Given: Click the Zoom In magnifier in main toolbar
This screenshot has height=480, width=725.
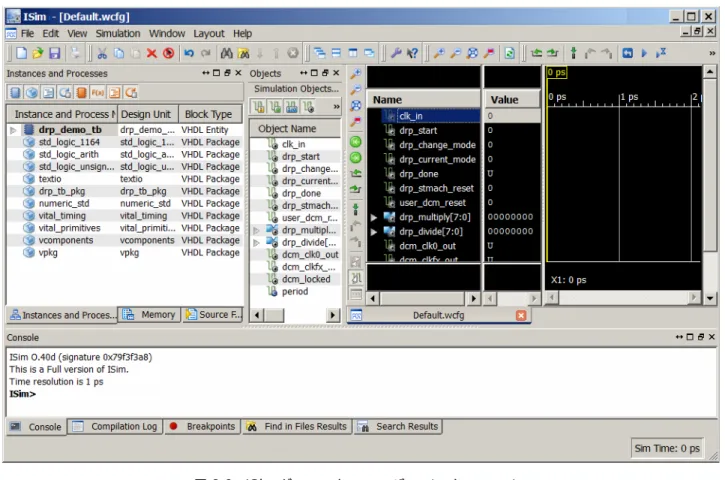Looking at the screenshot, I should pos(439,53).
